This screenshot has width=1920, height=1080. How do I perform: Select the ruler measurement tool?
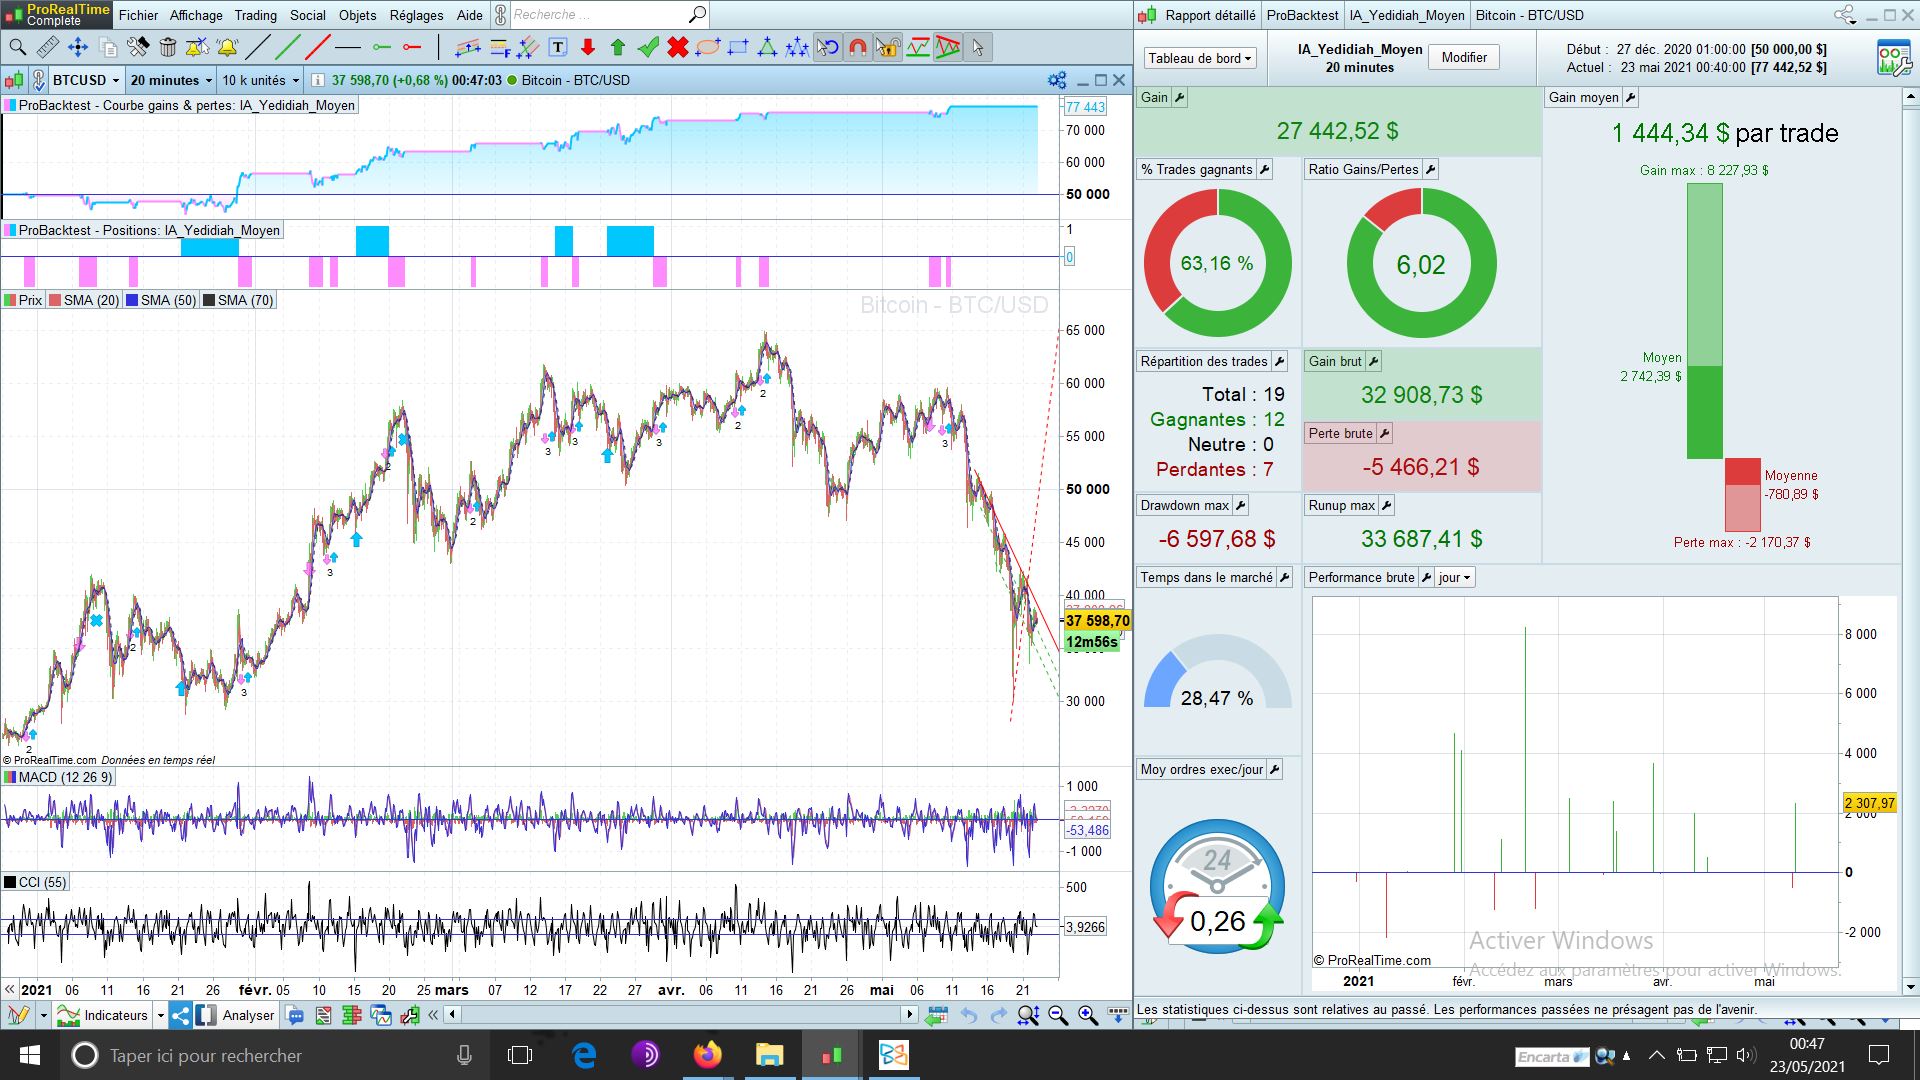coord(47,47)
